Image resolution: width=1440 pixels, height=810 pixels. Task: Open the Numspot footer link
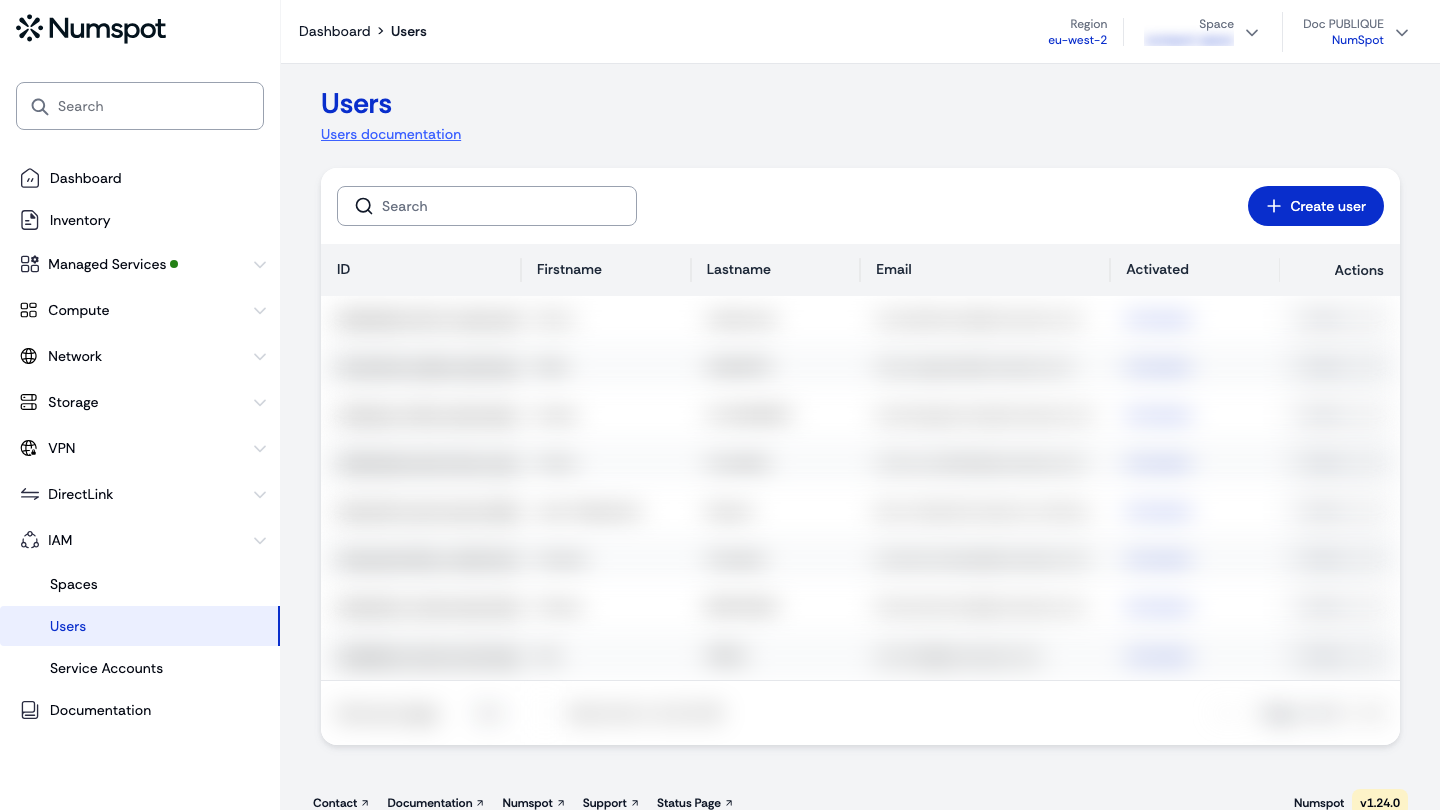coord(533,803)
